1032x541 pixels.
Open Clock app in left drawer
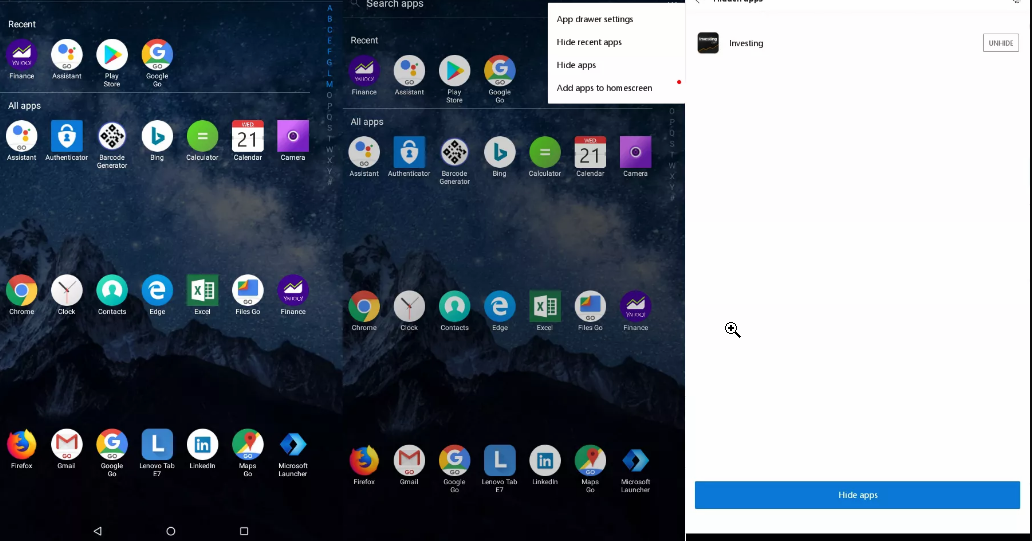(x=66, y=290)
